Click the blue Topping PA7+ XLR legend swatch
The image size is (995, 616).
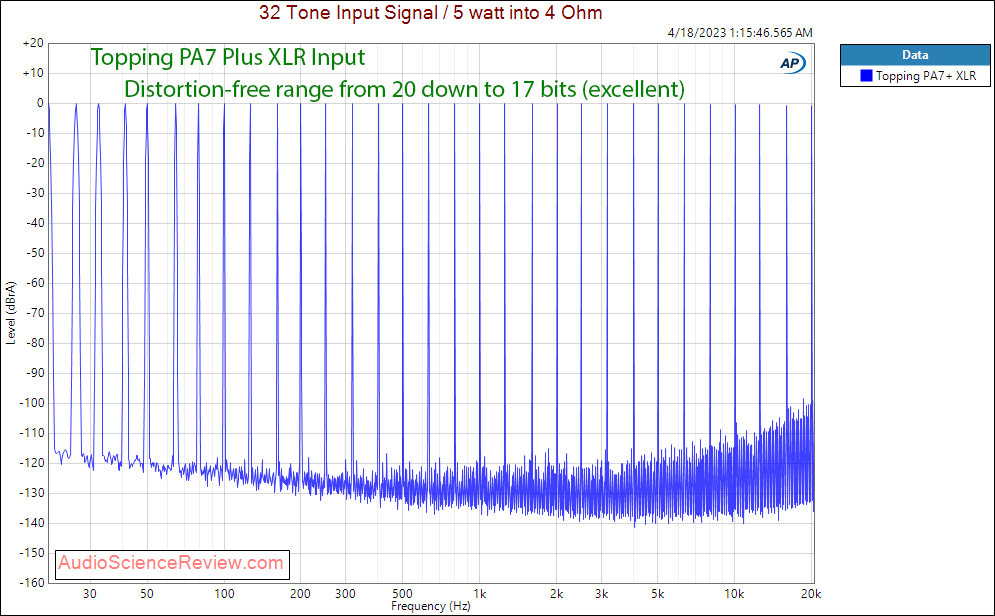pos(866,75)
